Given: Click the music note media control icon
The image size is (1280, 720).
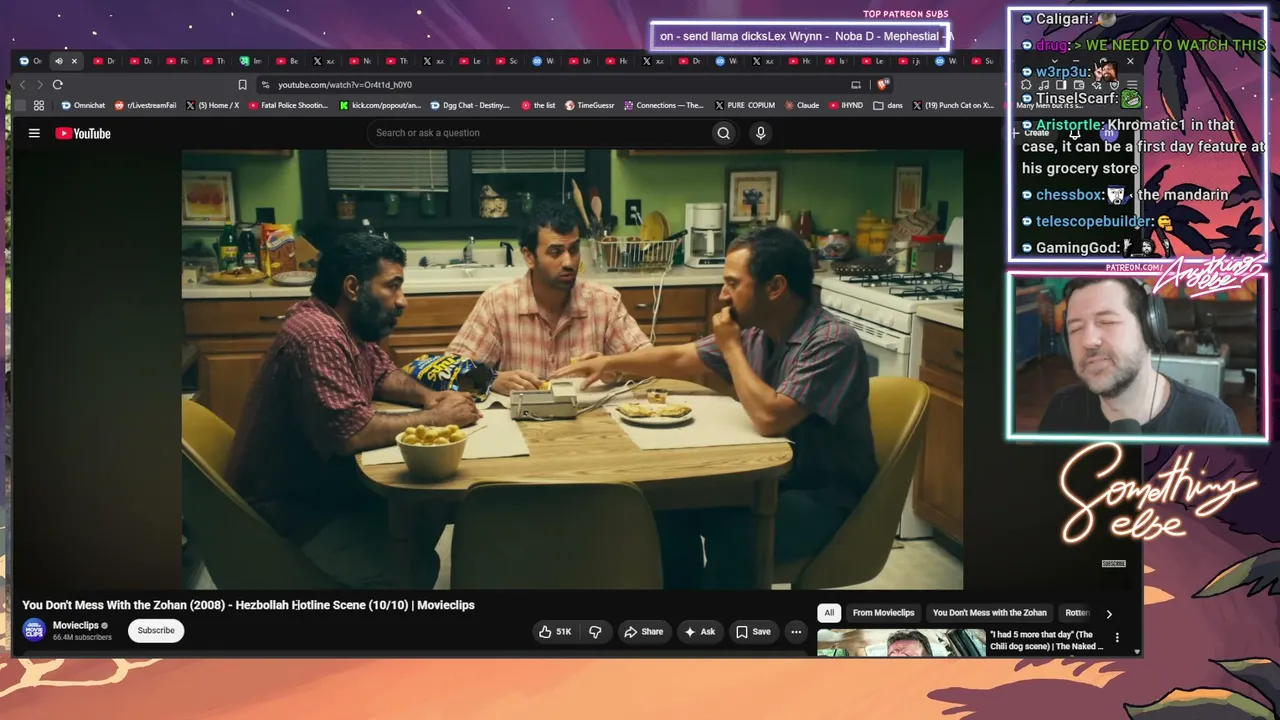Looking at the screenshot, I should click(1042, 85).
